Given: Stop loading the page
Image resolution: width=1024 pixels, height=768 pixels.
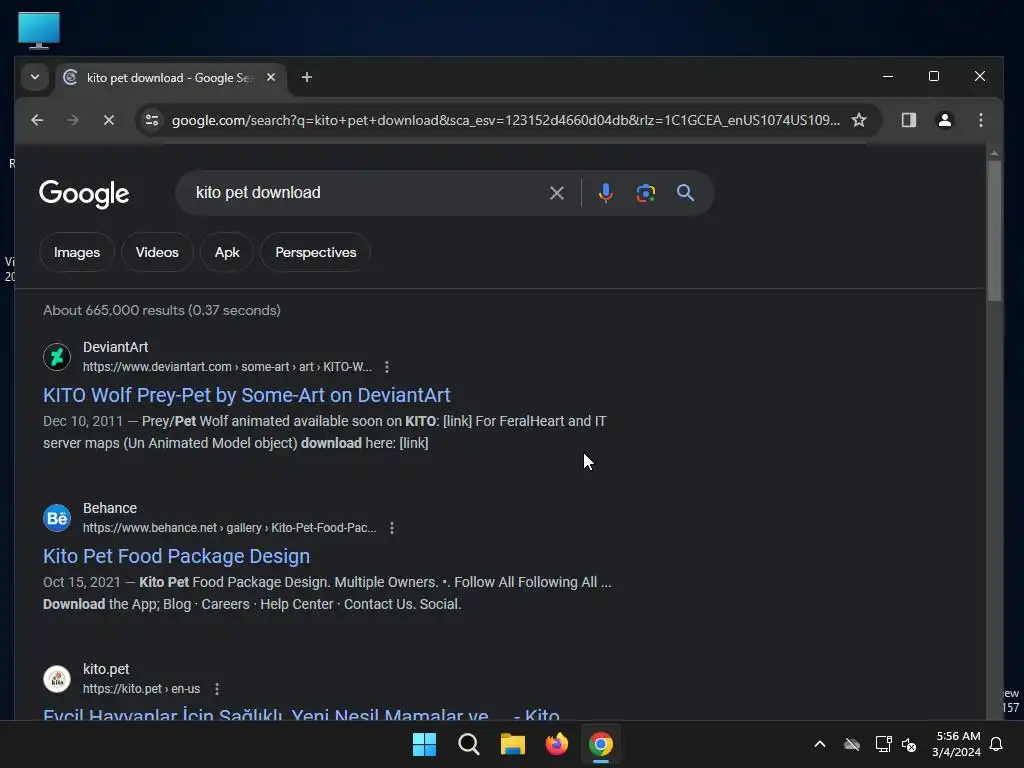Looking at the screenshot, I should [x=109, y=120].
